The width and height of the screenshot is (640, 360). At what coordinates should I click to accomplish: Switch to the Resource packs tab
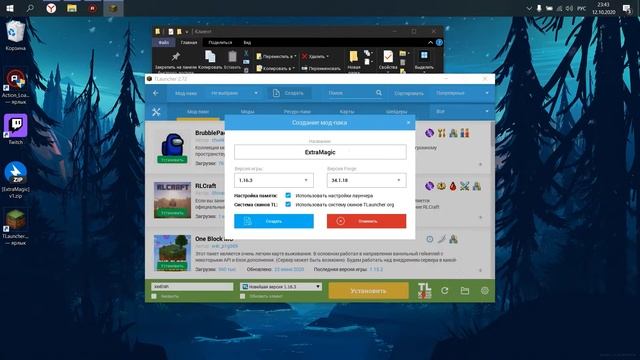click(x=297, y=111)
